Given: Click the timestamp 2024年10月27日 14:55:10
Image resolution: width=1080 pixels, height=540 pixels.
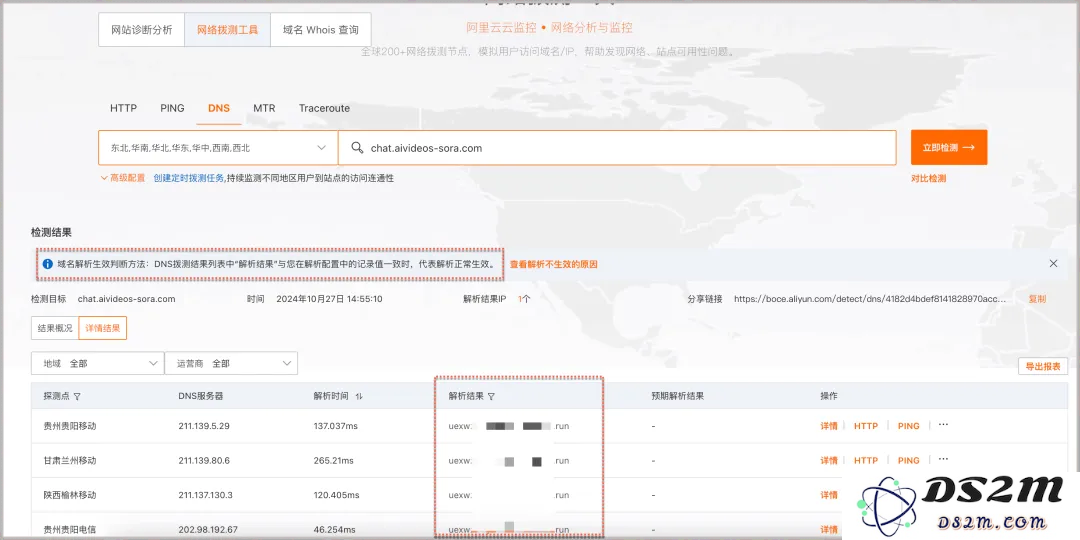Looking at the screenshot, I should click(x=329, y=299).
